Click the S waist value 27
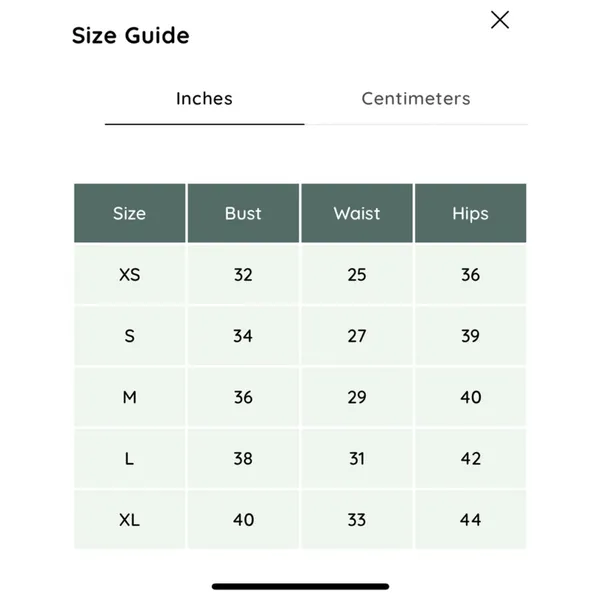Viewport: 600px width, 600px height. pos(357,336)
